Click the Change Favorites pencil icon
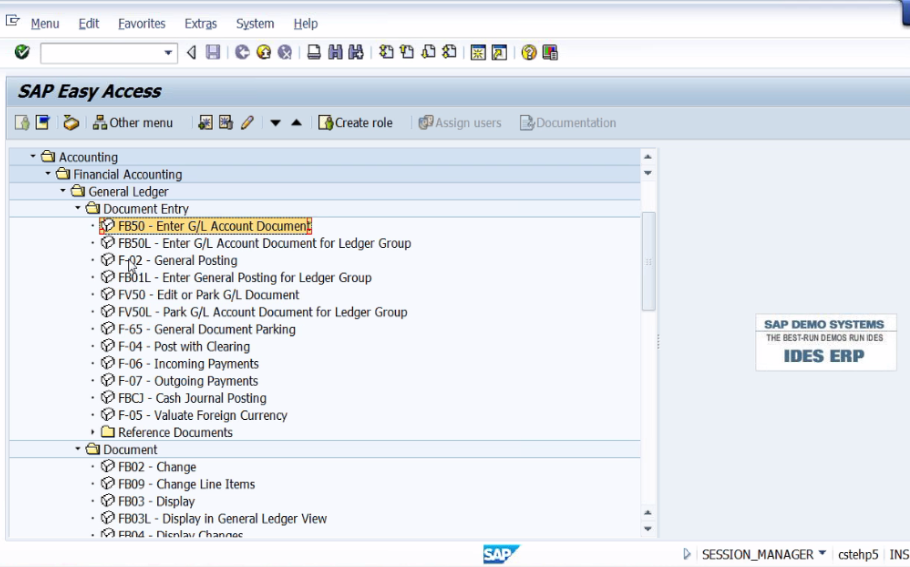 247,122
